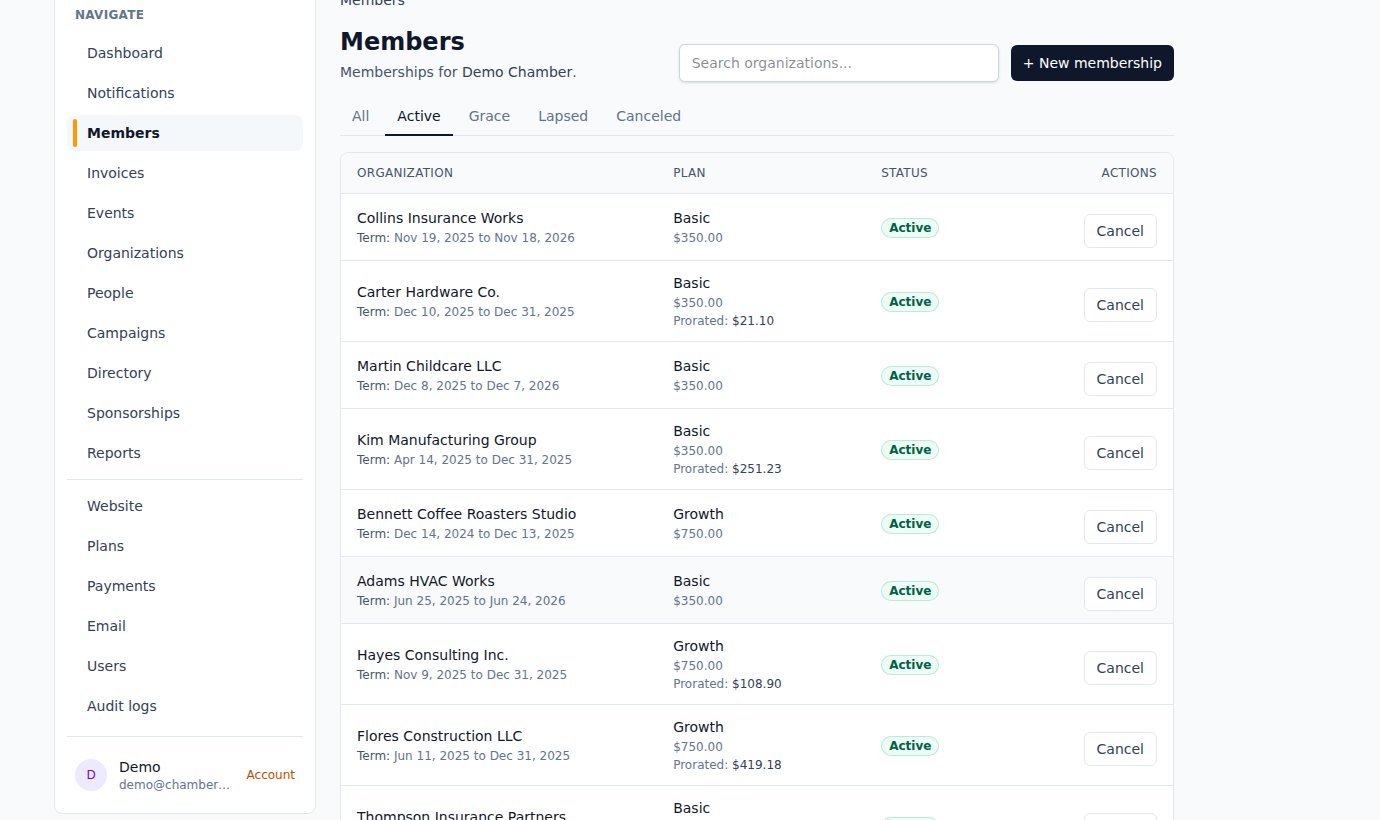Go to the People page
This screenshot has width=1380, height=820.
110,292
